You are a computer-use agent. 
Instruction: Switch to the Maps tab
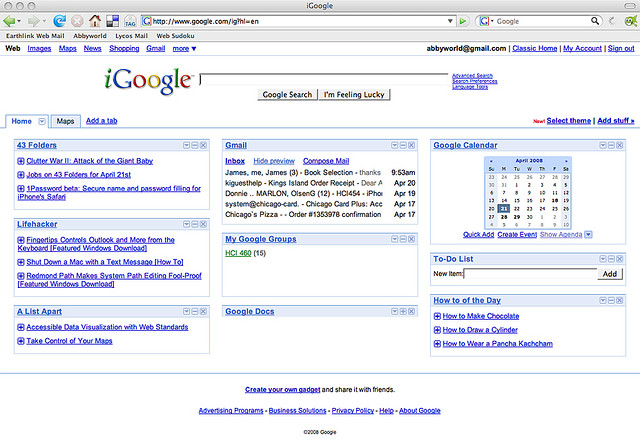click(64, 121)
